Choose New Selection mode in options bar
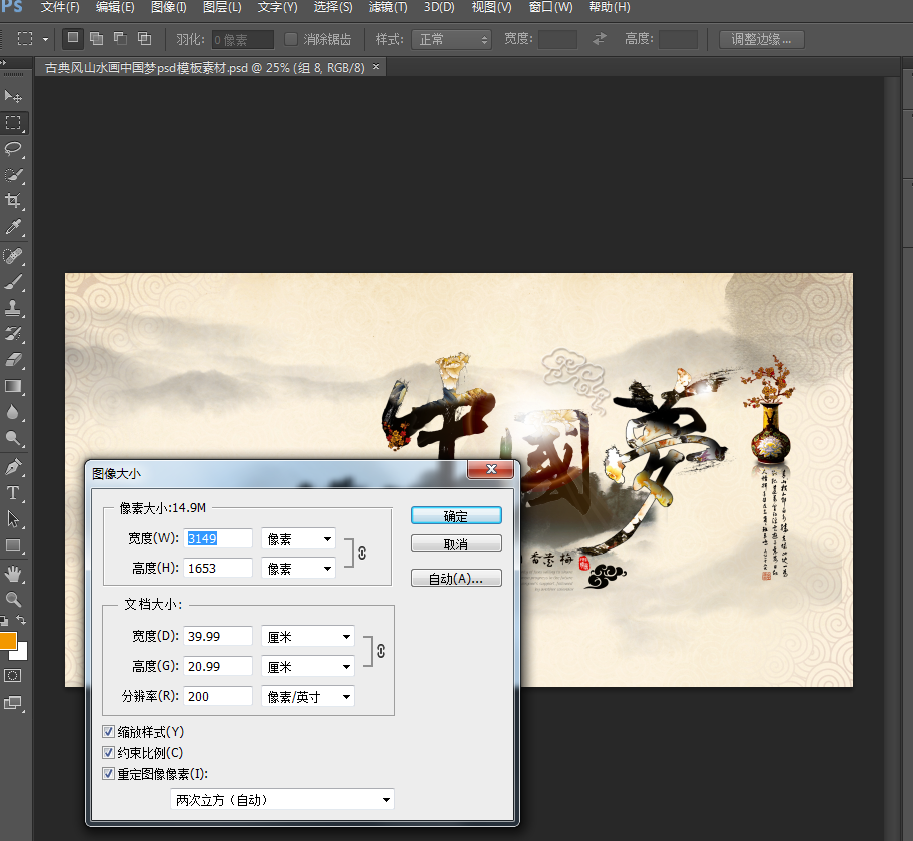The height and width of the screenshot is (841, 913). click(73, 38)
